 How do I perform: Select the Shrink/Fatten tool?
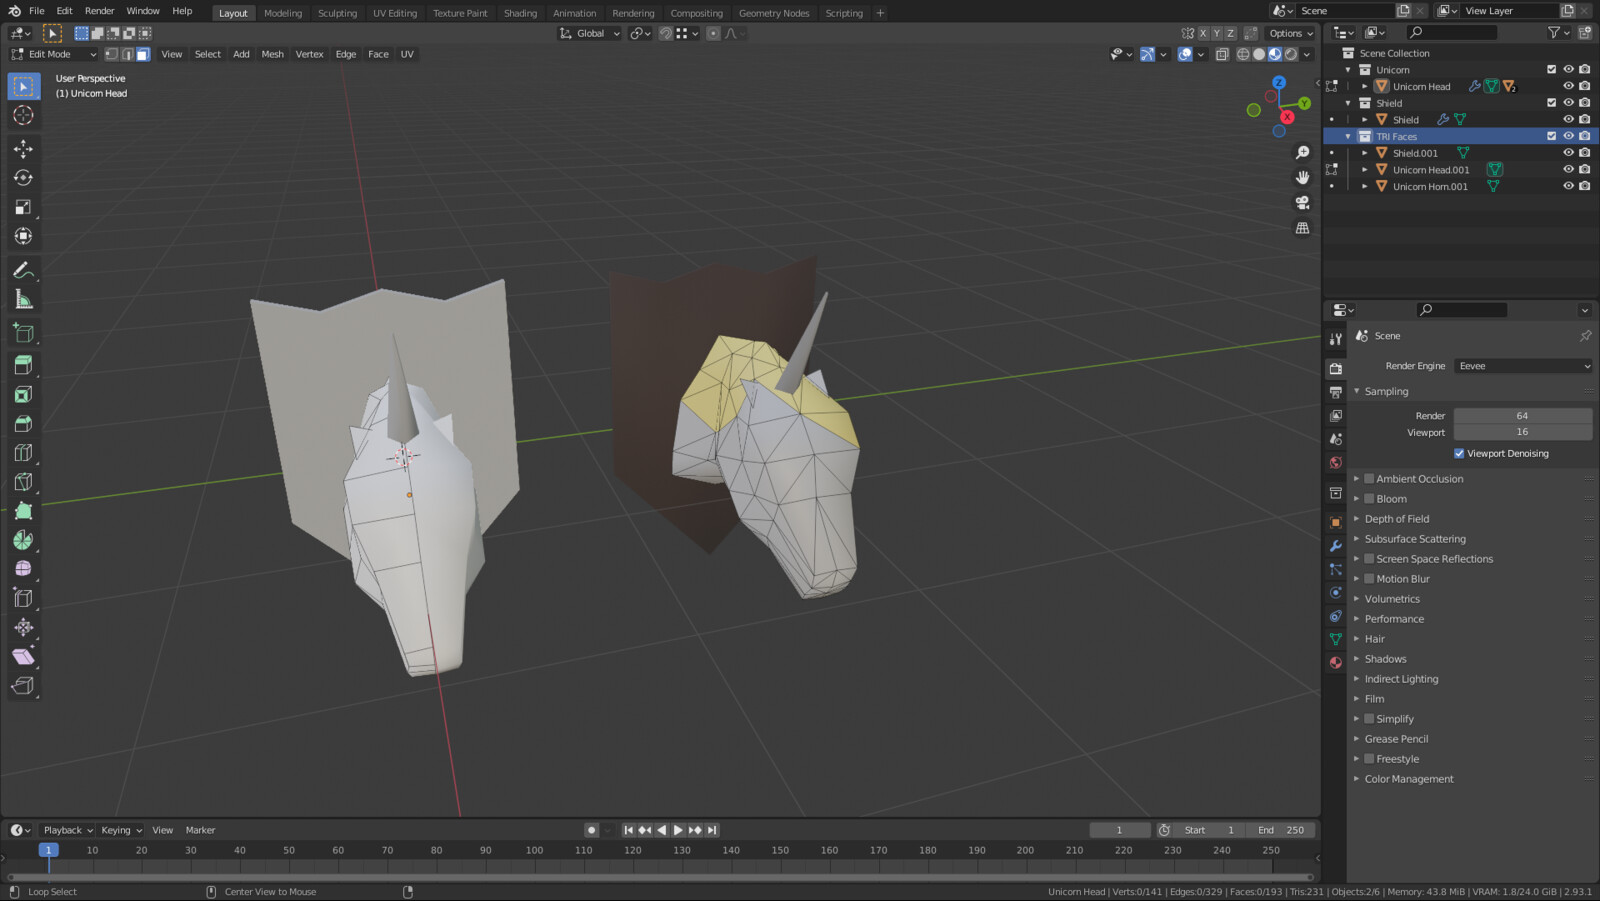click(23, 627)
